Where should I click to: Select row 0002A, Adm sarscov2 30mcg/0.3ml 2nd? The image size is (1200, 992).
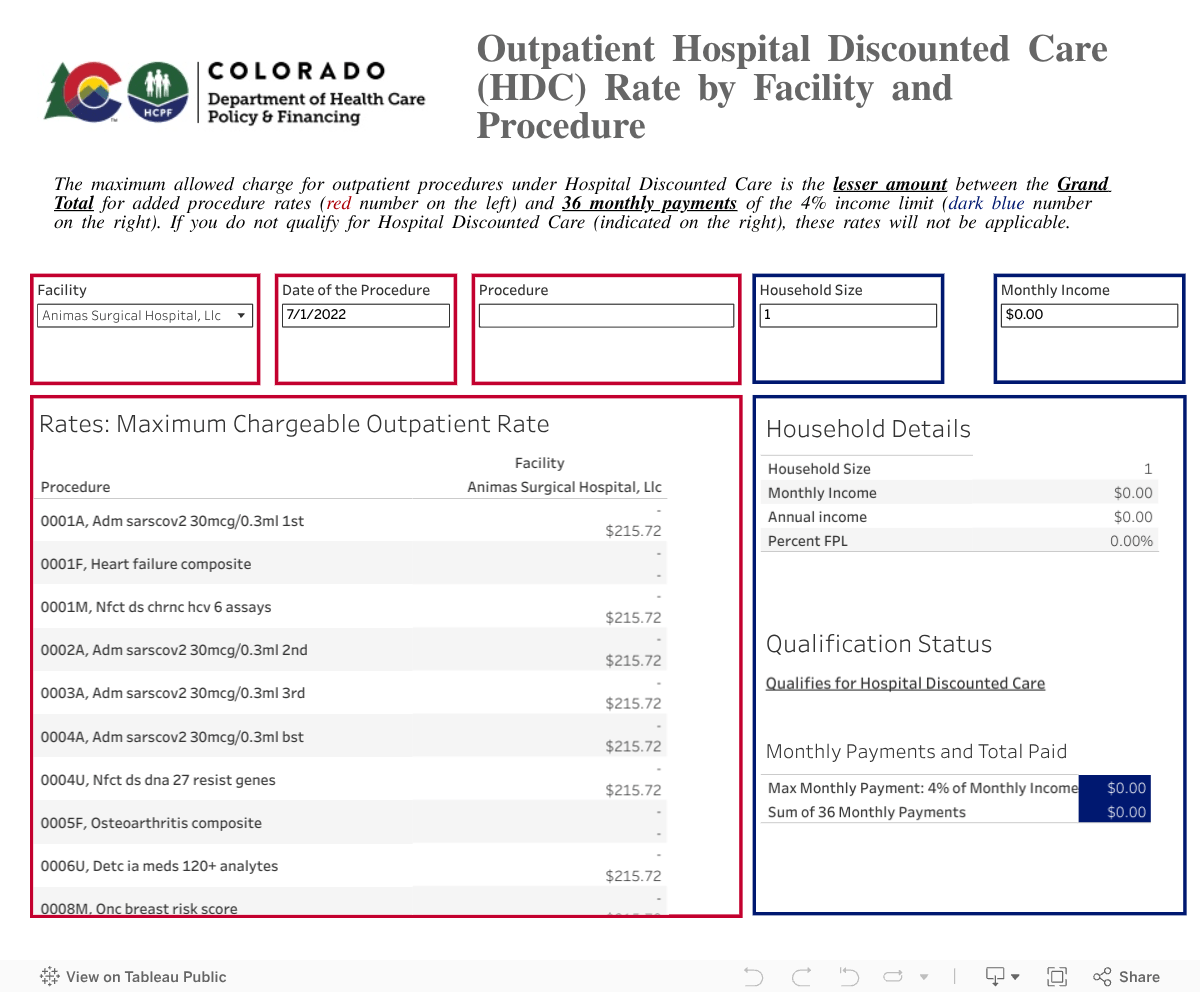pyautogui.click(x=351, y=650)
